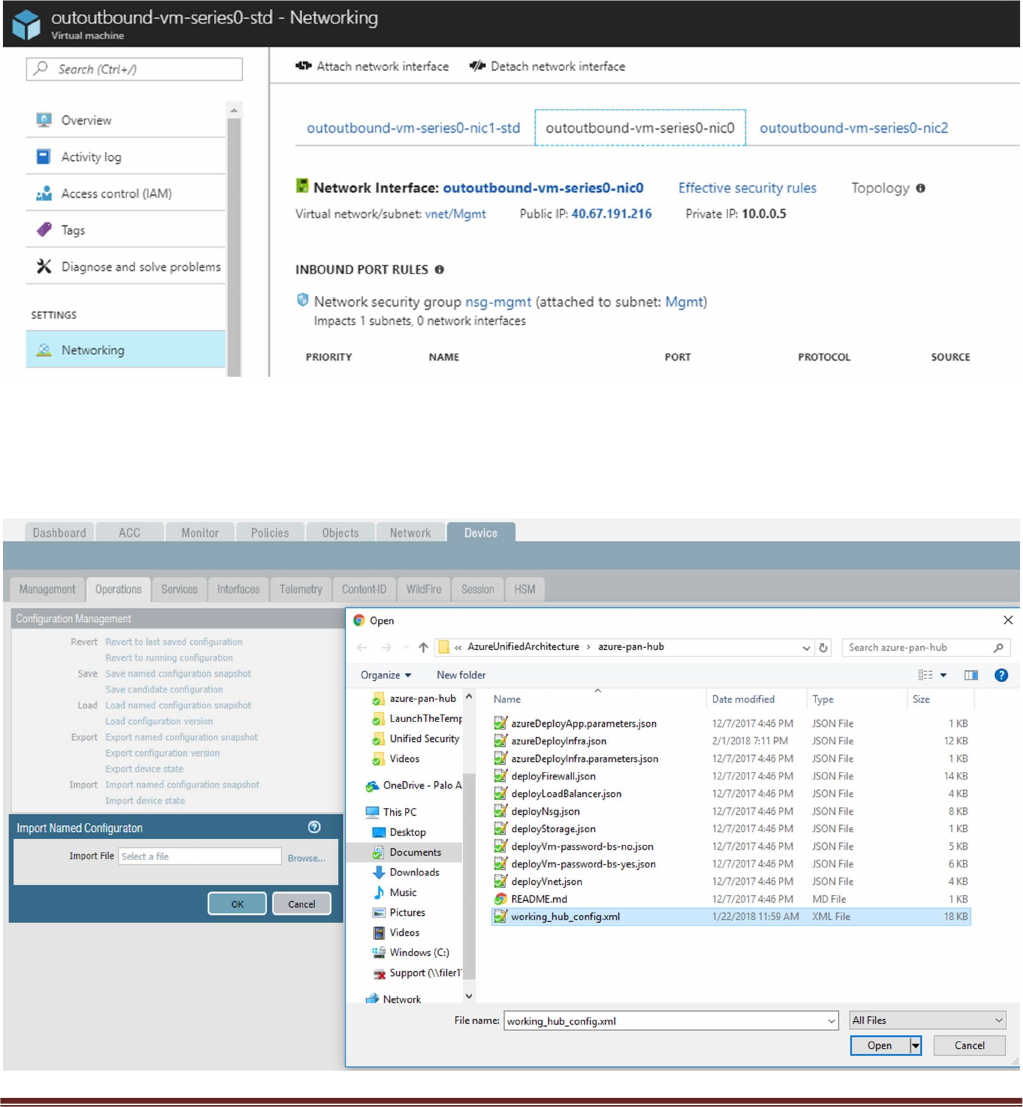
Task: Click Browse... in import dialog
Action: click(x=306, y=858)
